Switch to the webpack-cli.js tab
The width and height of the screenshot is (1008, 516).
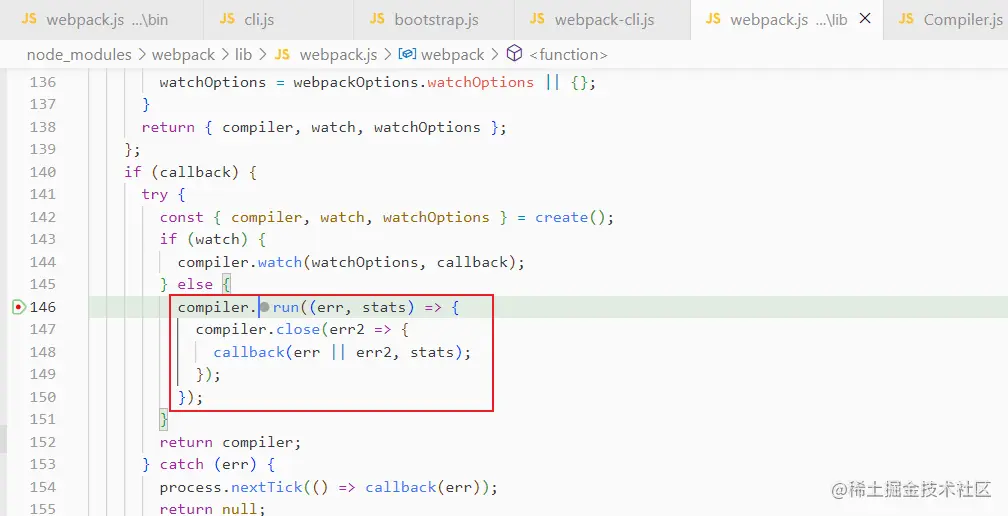point(602,20)
